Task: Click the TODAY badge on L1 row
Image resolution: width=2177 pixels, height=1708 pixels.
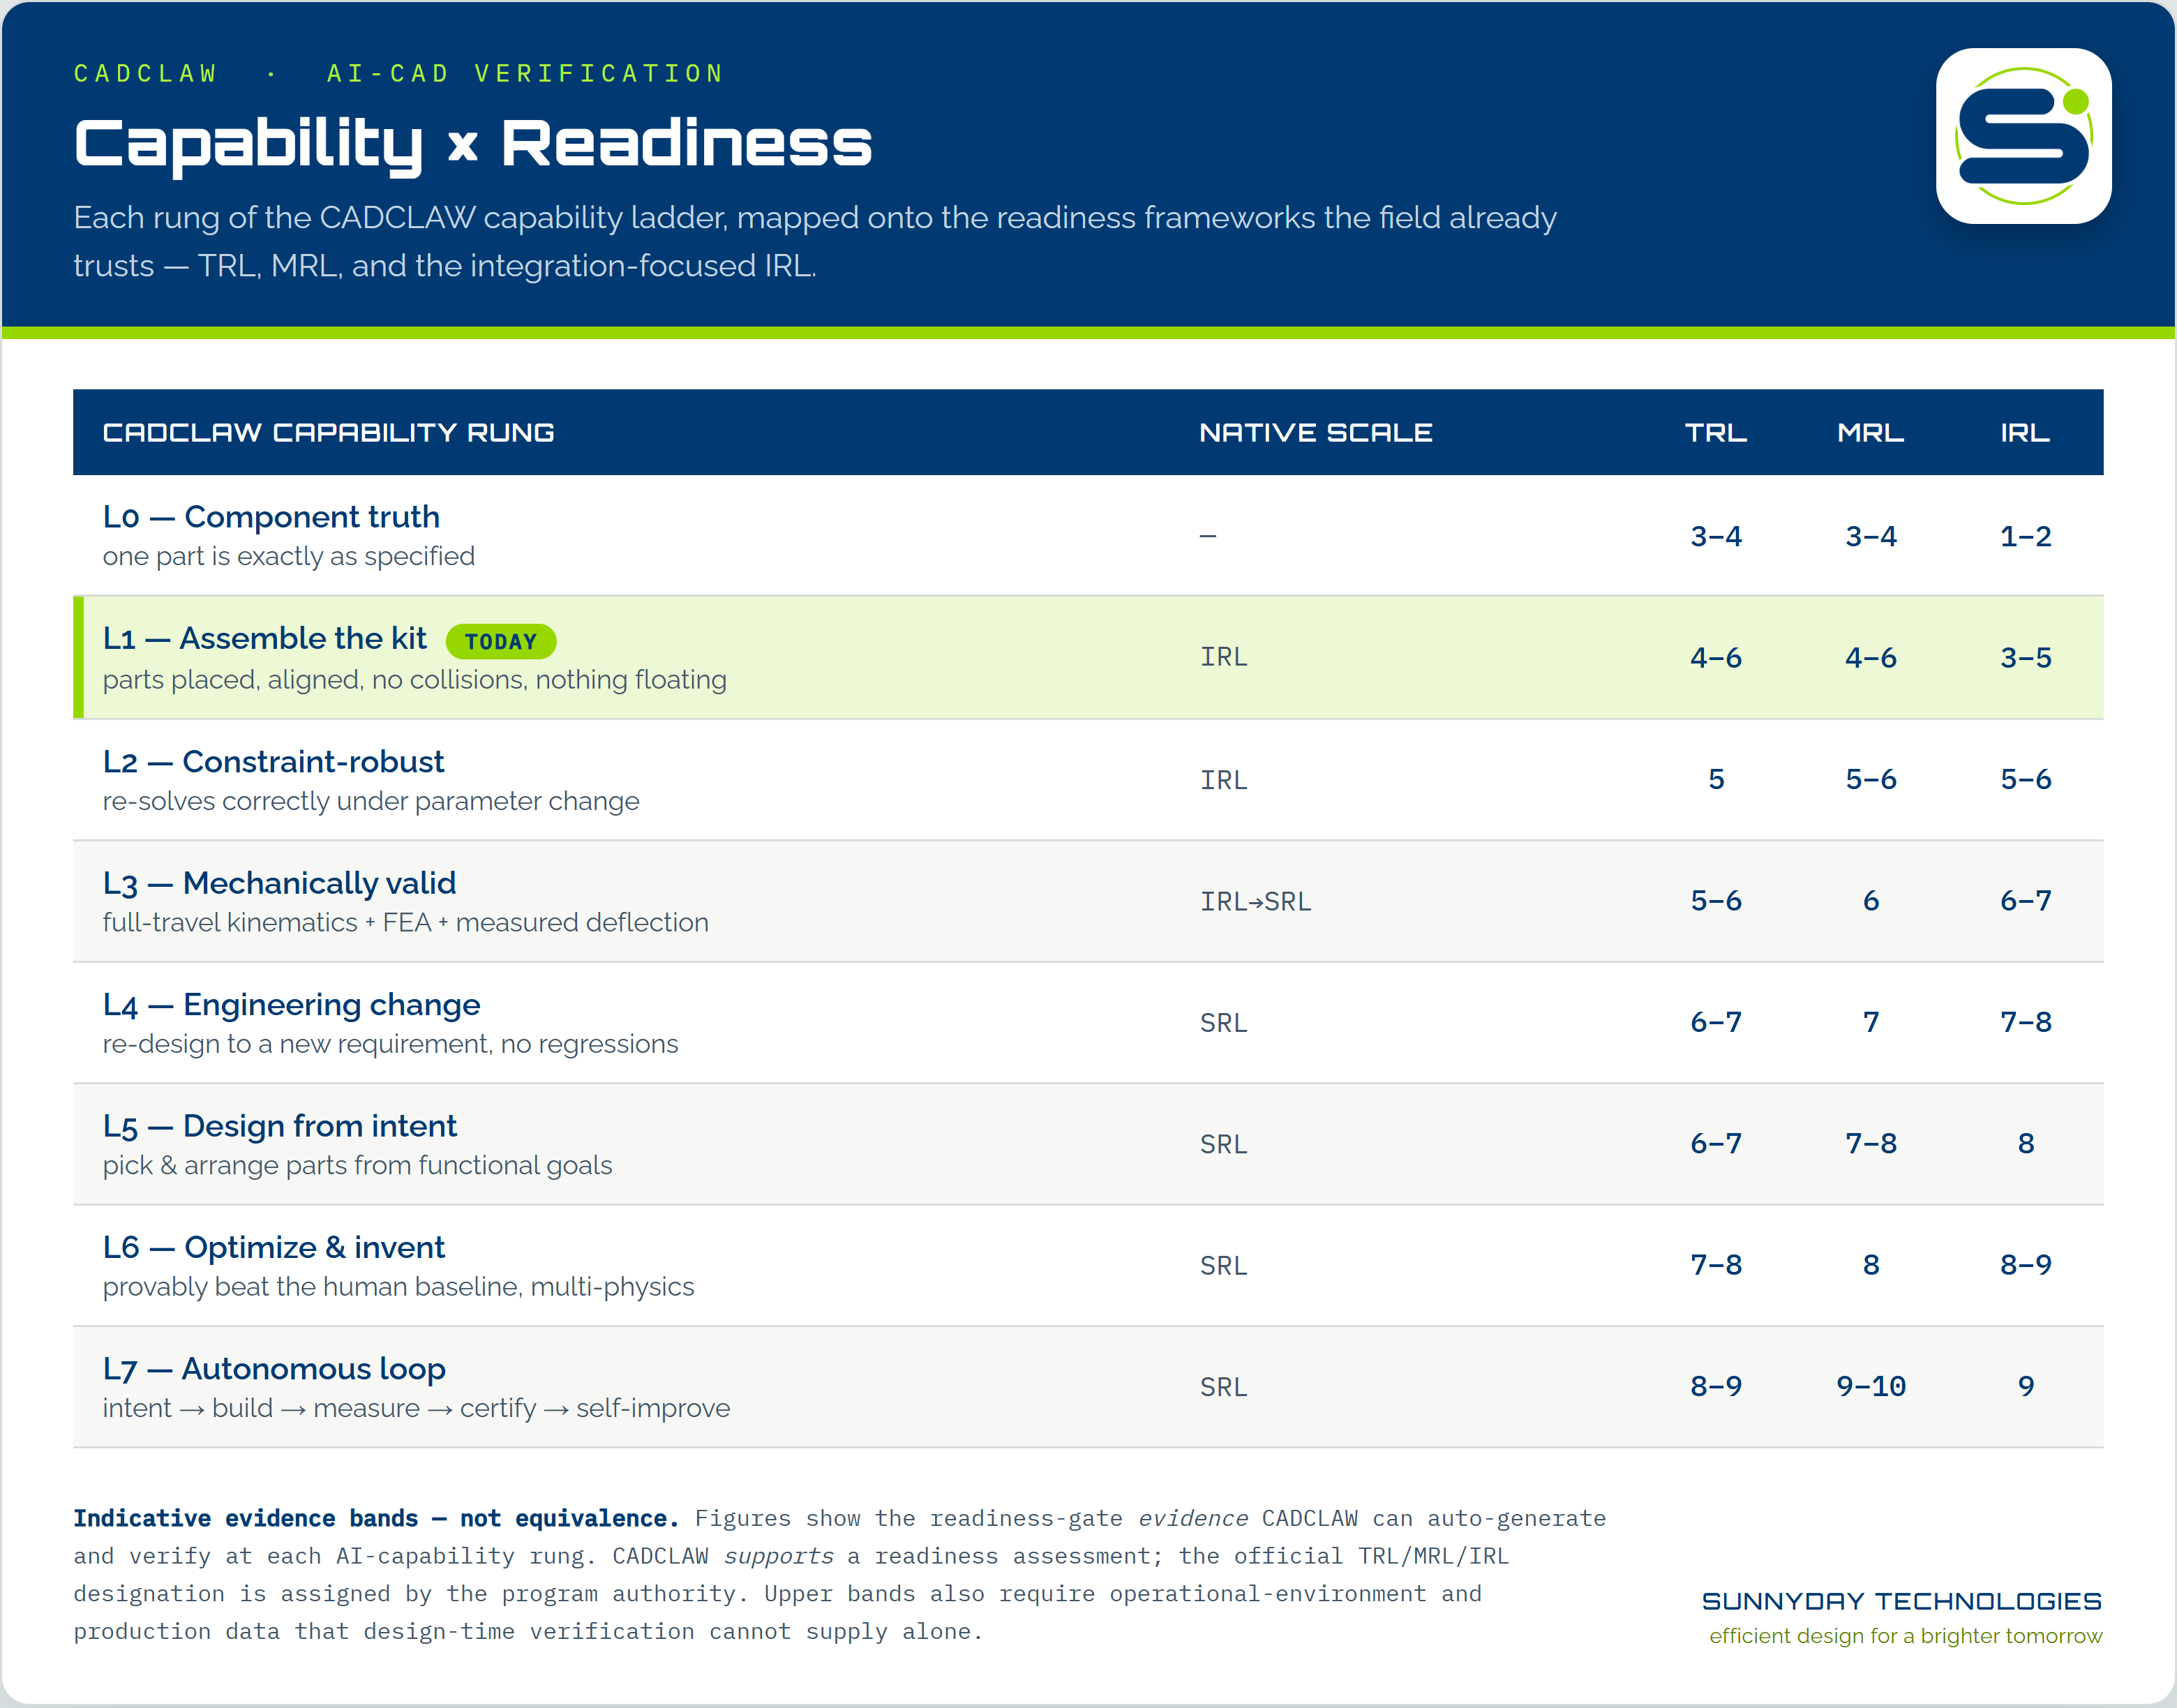Action: 501,642
